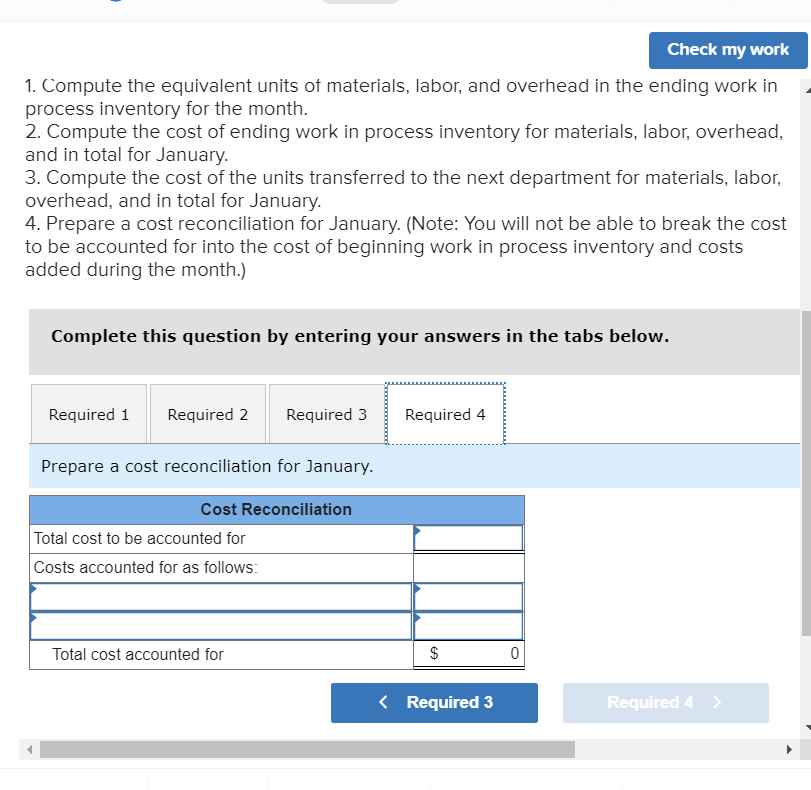Viewport: 811px width, 790px height.
Task: Switch to the Required 1 tab
Action: click(x=88, y=413)
